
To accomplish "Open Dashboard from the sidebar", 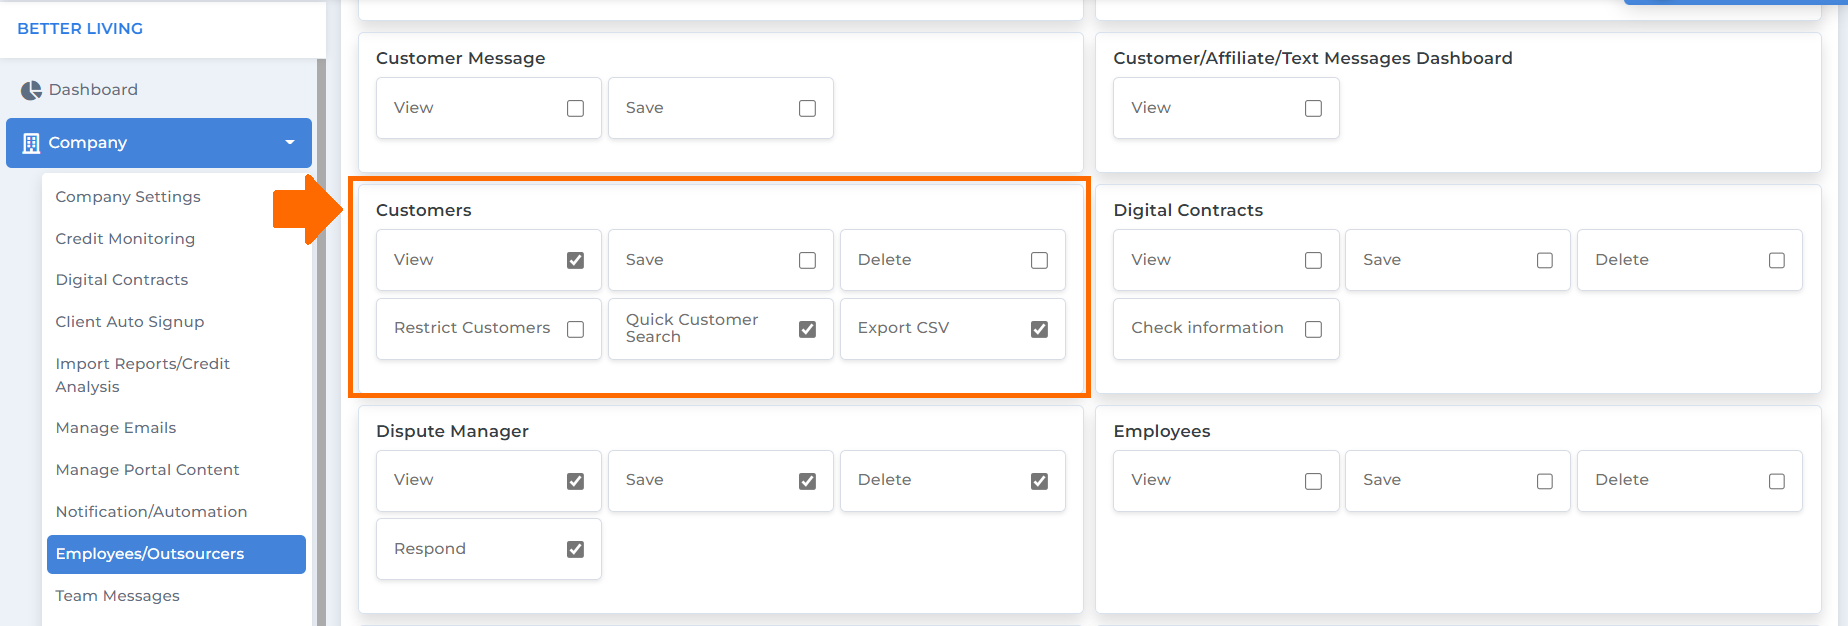I will [93, 90].
